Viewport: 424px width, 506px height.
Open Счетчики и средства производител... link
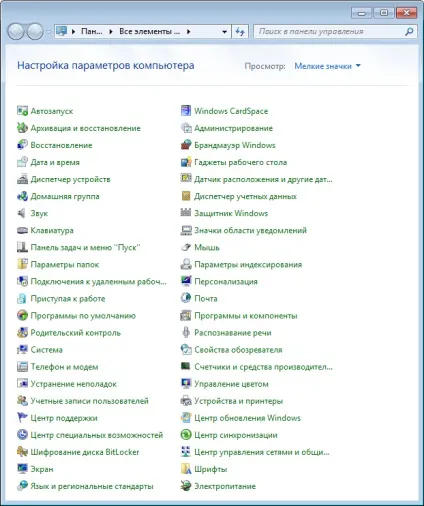tap(263, 367)
